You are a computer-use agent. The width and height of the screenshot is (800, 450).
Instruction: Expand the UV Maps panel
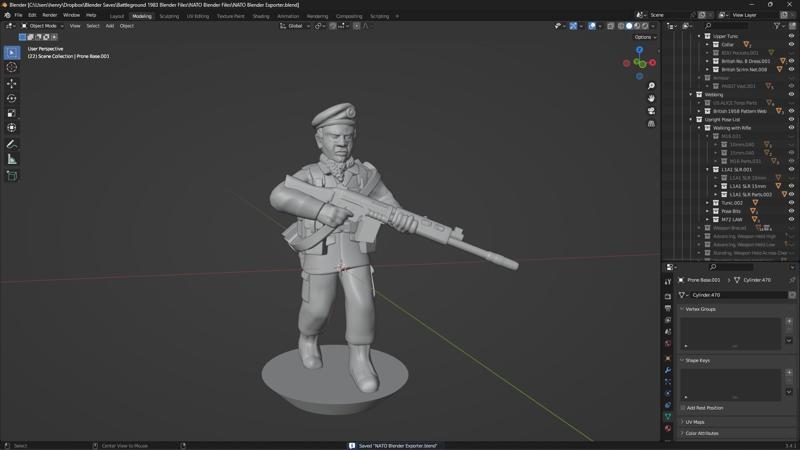[682, 422]
